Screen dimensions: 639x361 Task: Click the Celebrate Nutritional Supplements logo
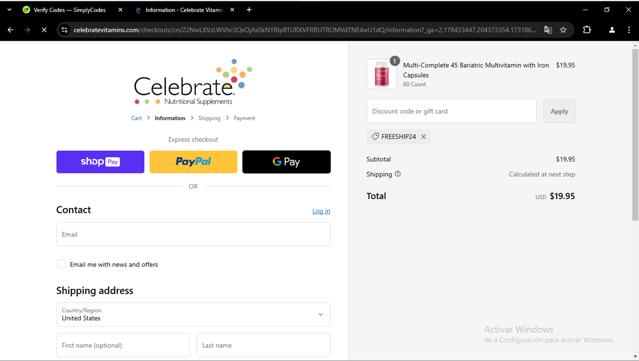coord(193,82)
